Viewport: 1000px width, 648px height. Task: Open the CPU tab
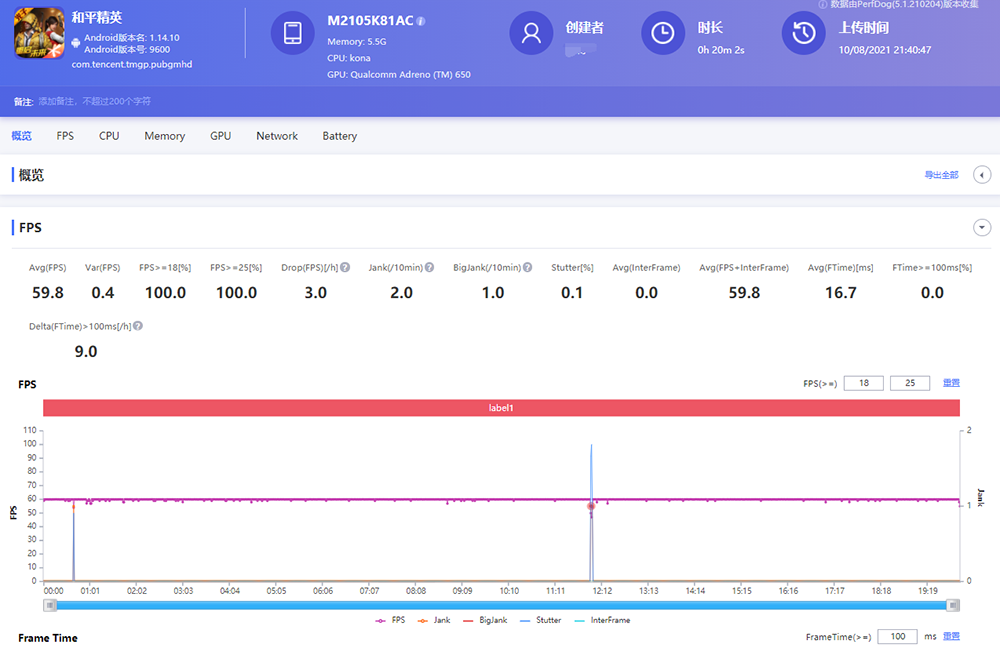pos(109,136)
